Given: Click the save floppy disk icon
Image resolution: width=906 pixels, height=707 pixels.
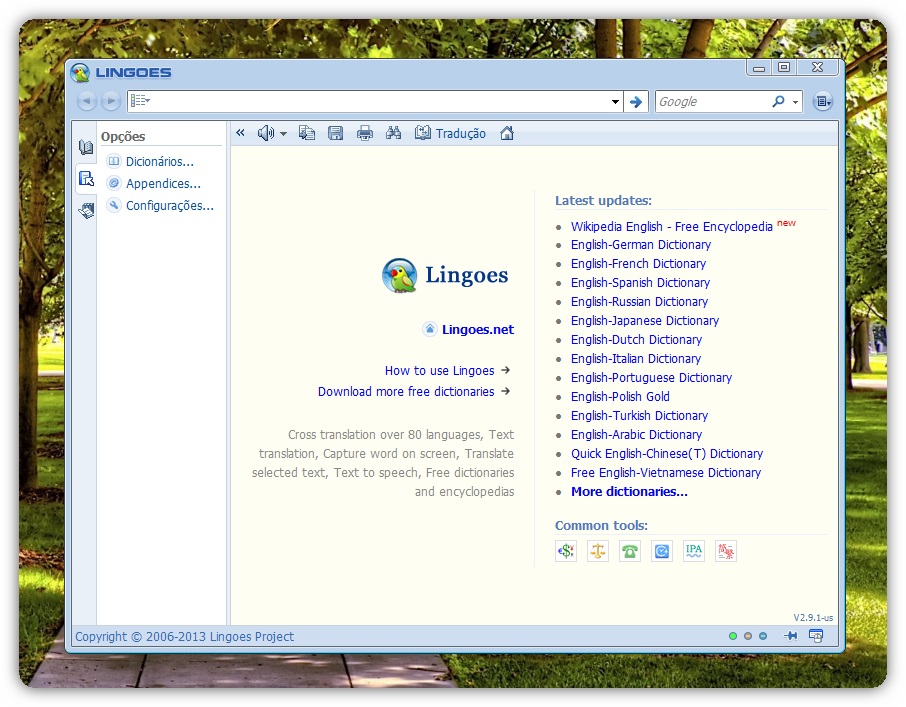Looking at the screenshot, I should 336,134.
